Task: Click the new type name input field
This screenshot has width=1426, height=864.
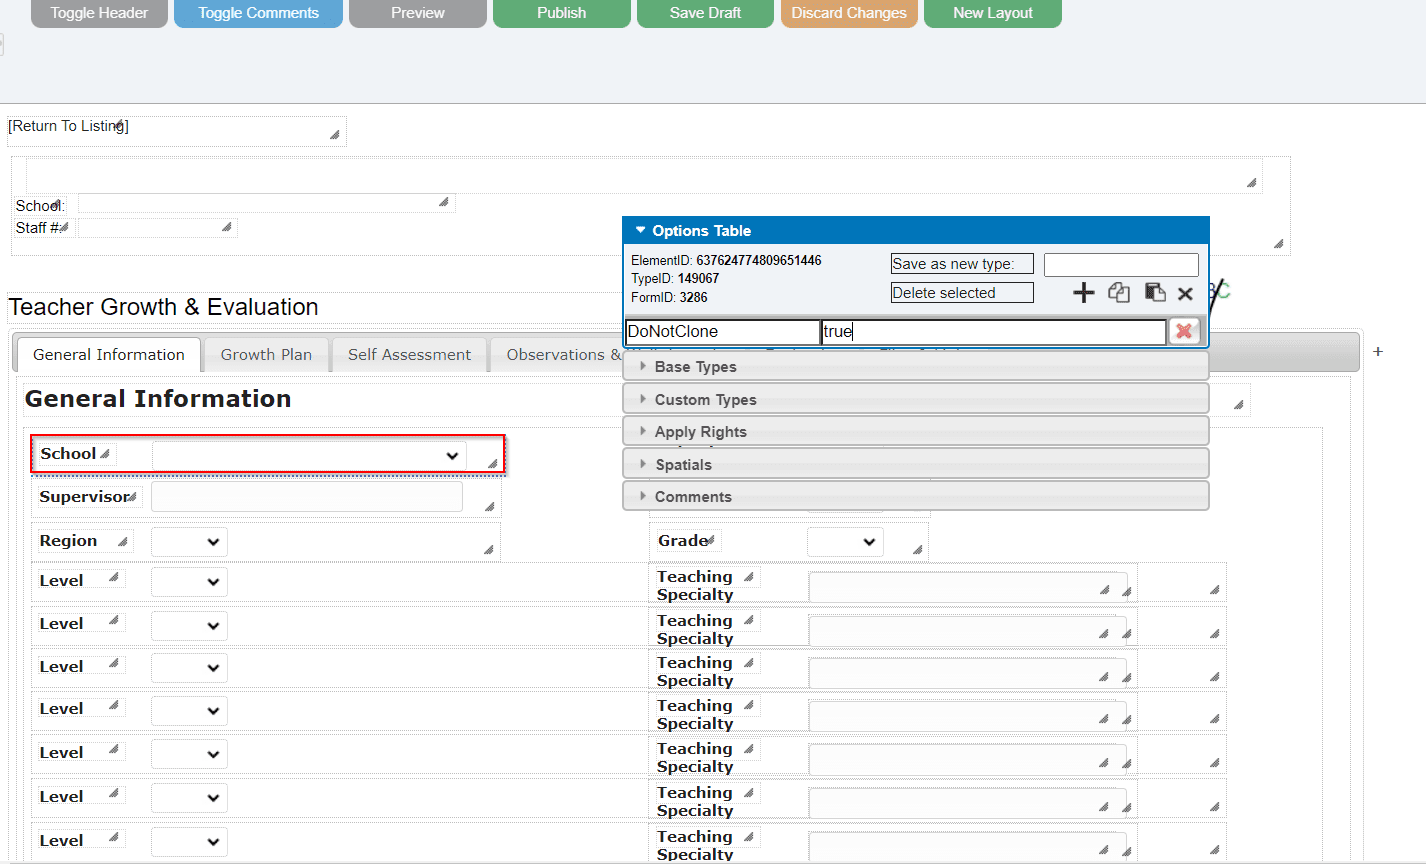Action: 1121,265
